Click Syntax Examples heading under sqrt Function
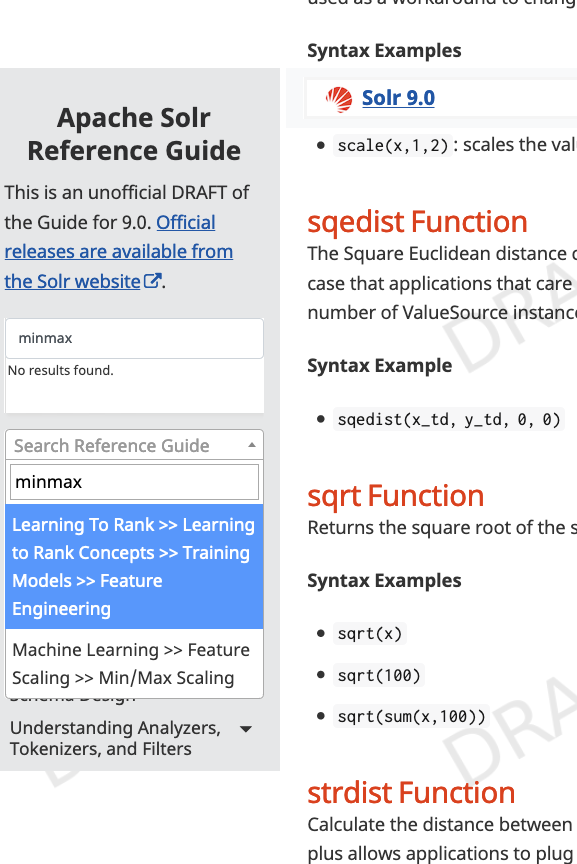Screen dimensions: 577x864 click(384, 581)
